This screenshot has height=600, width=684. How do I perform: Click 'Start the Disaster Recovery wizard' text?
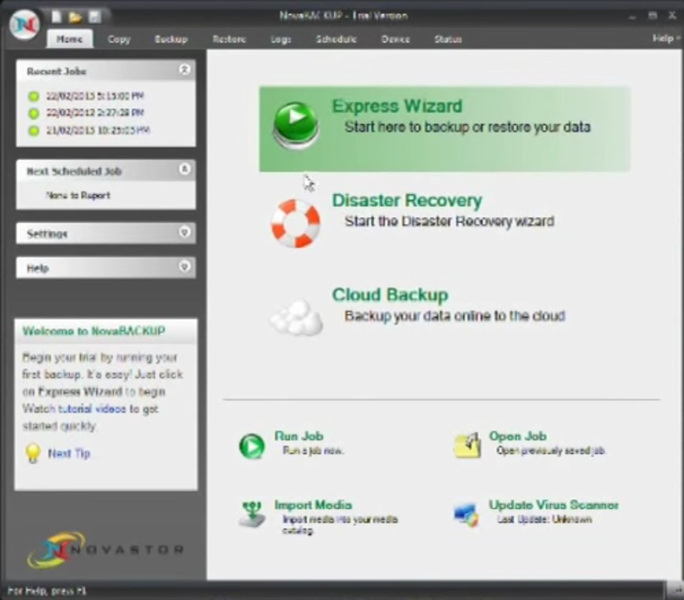[x=449, y=221]
